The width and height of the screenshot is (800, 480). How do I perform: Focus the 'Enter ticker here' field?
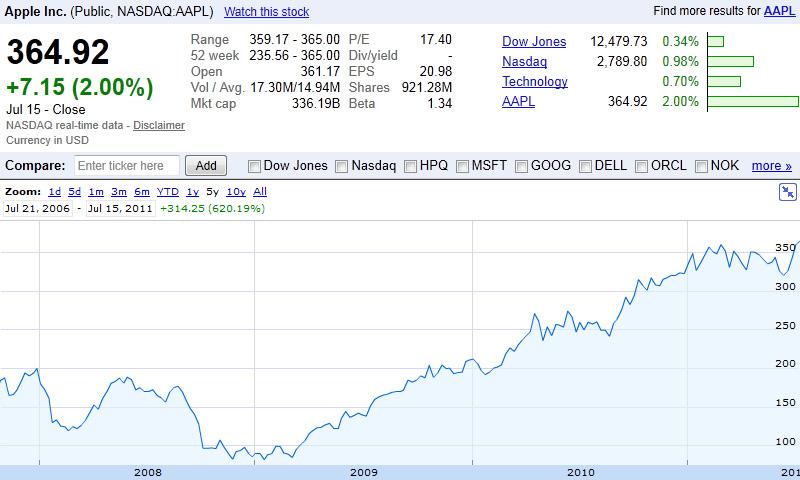point(127,166)
